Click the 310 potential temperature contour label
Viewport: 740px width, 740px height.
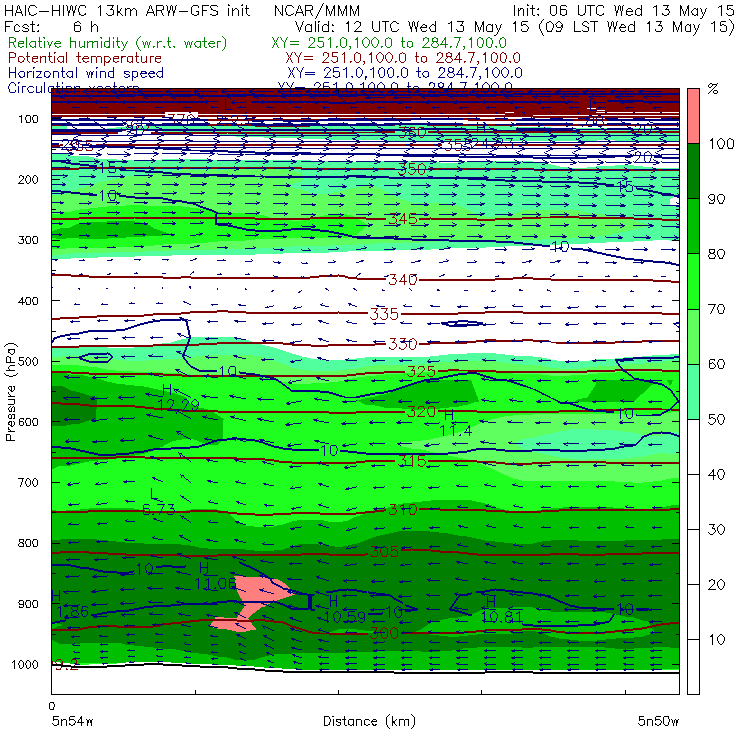403,510
